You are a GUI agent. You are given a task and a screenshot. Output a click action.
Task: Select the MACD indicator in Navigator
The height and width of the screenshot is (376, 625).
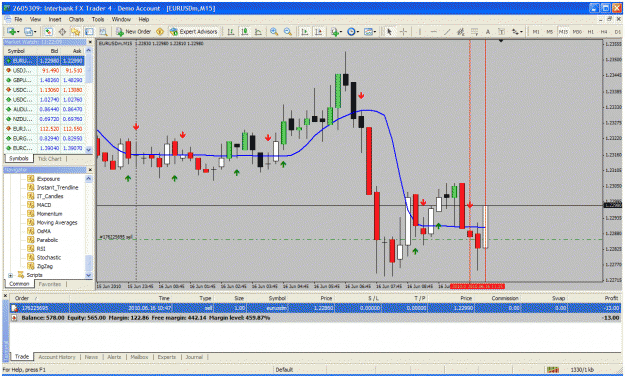[x=44, y=205]
